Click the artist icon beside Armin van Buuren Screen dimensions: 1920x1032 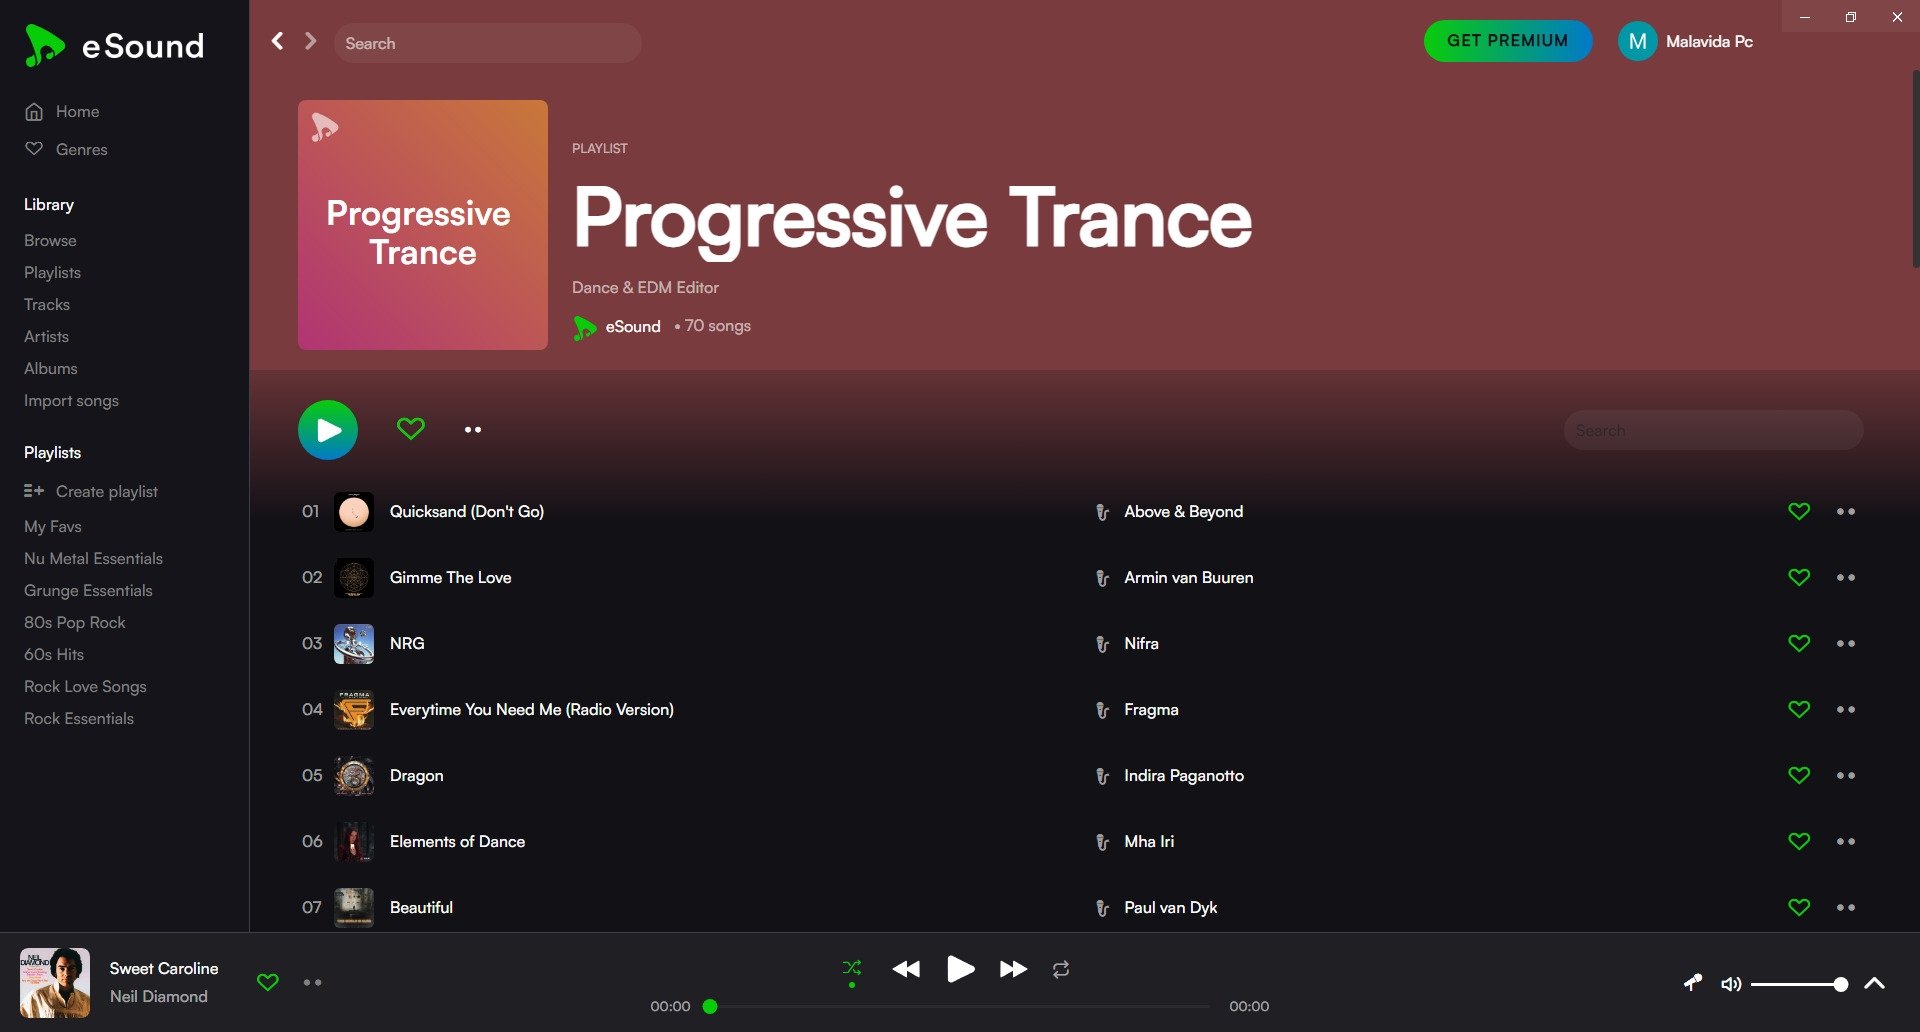tap(1102, 578)
